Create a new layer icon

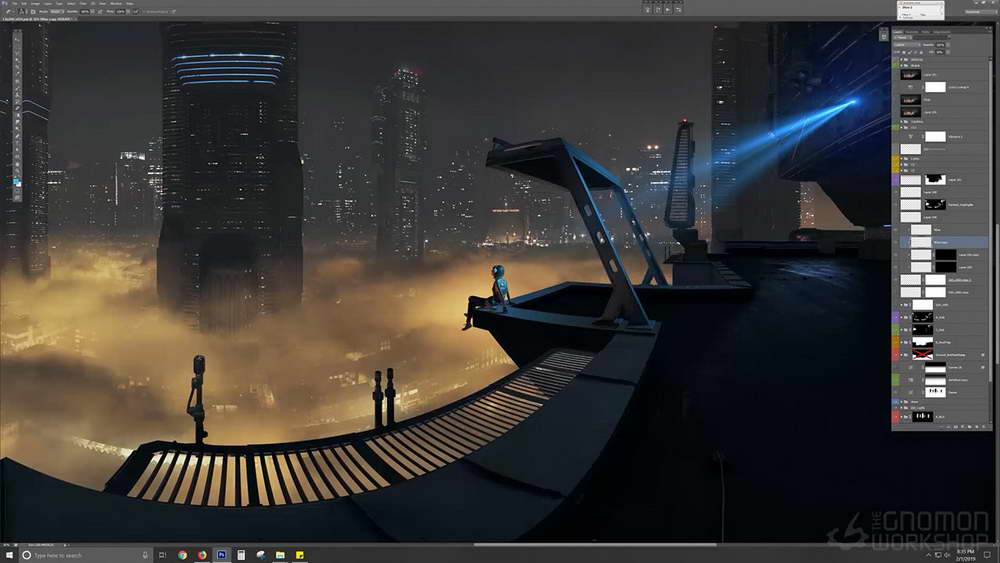(976, 427)
